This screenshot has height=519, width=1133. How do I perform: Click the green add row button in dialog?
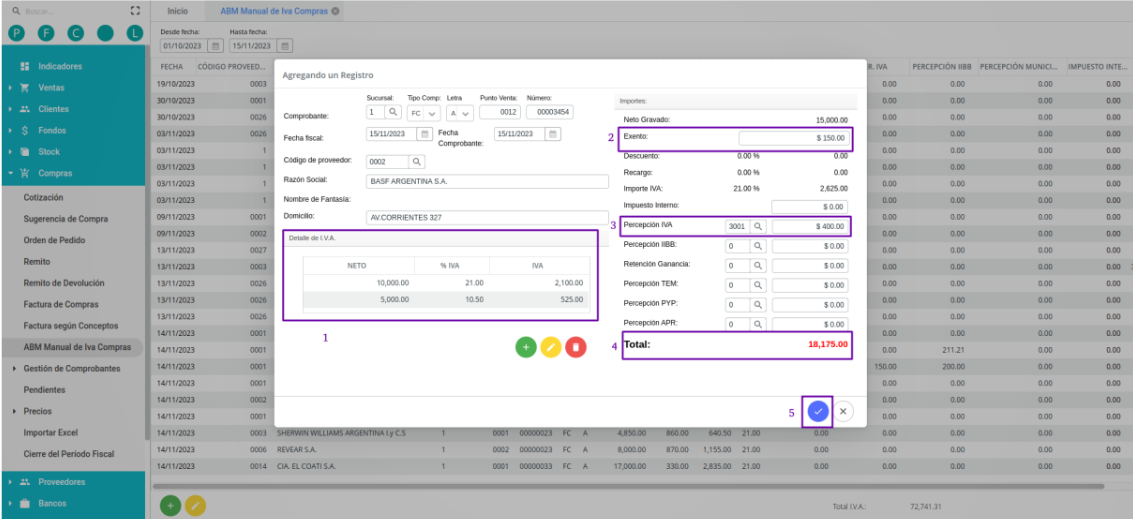tap(525, 348)
